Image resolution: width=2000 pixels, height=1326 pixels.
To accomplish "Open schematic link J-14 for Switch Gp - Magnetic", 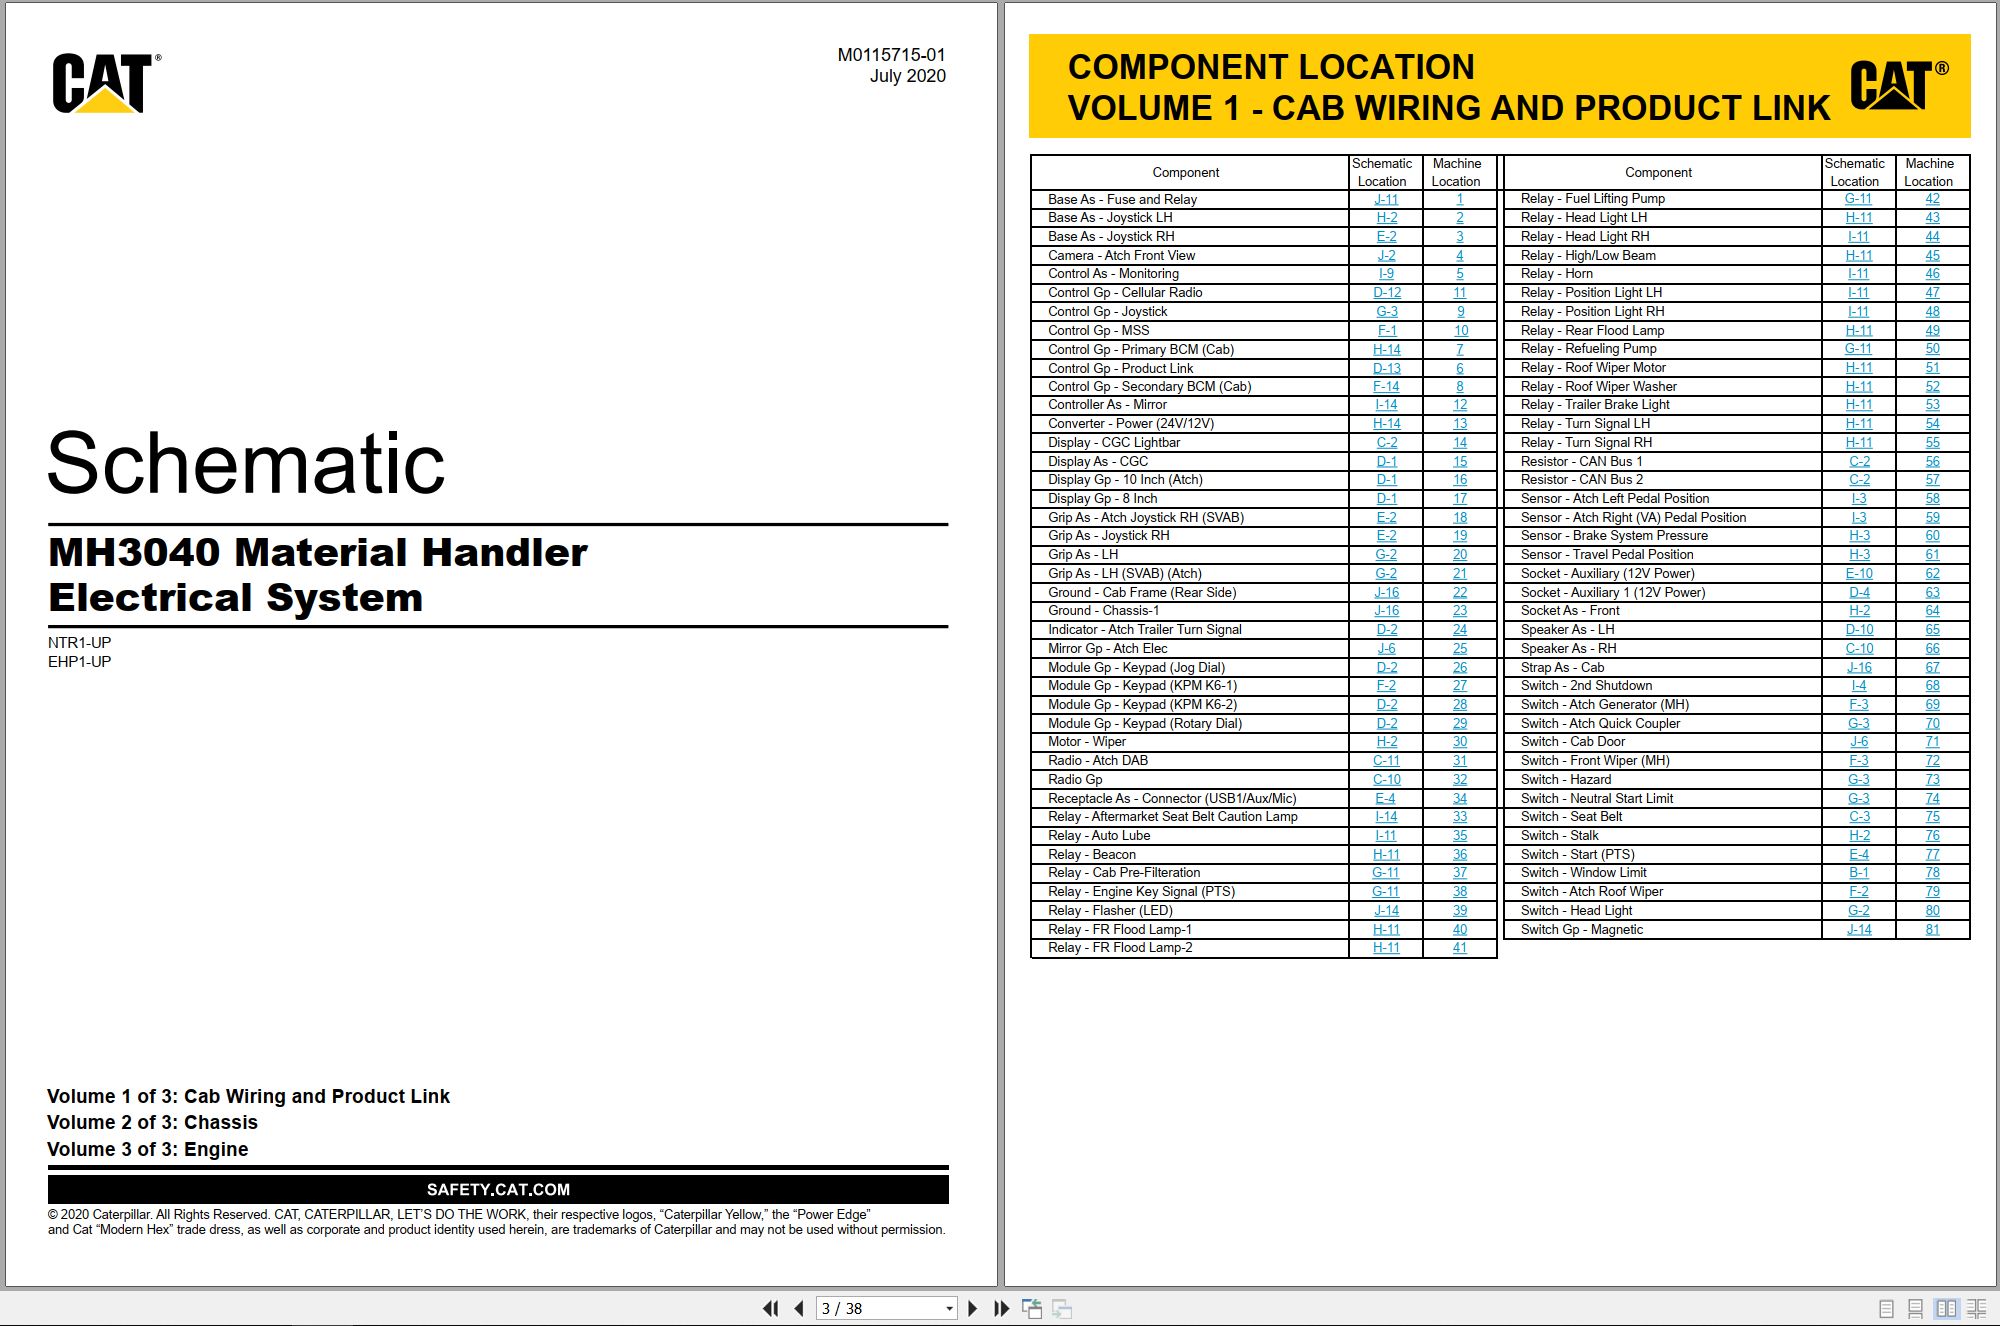I will point(1859,929).
